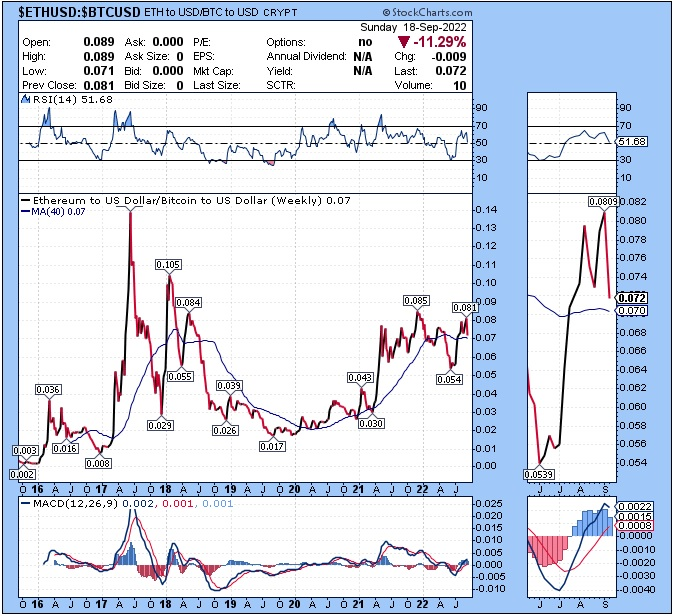The width and height of the screenshot is (675, 616).
Task: Click the red down-triangle beside -11.29%
Action: 403,42
